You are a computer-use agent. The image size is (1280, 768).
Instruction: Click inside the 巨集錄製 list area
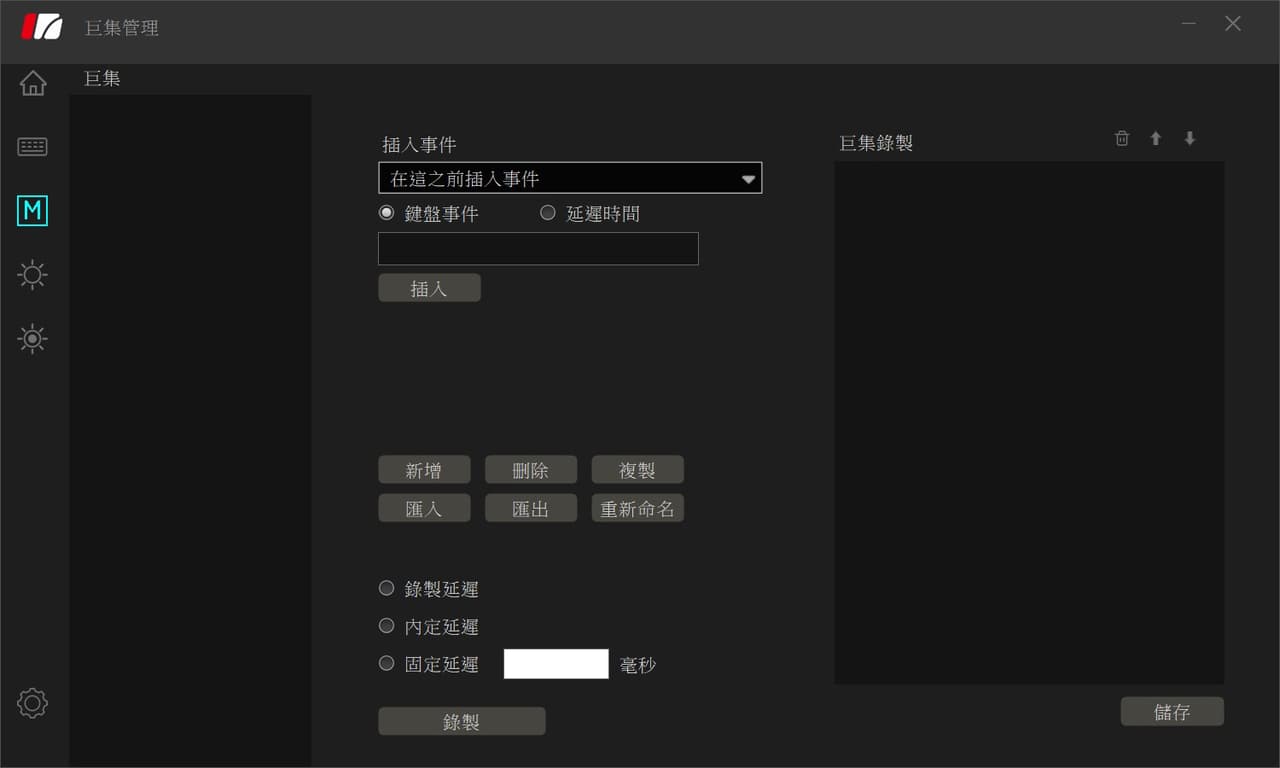1029,423
